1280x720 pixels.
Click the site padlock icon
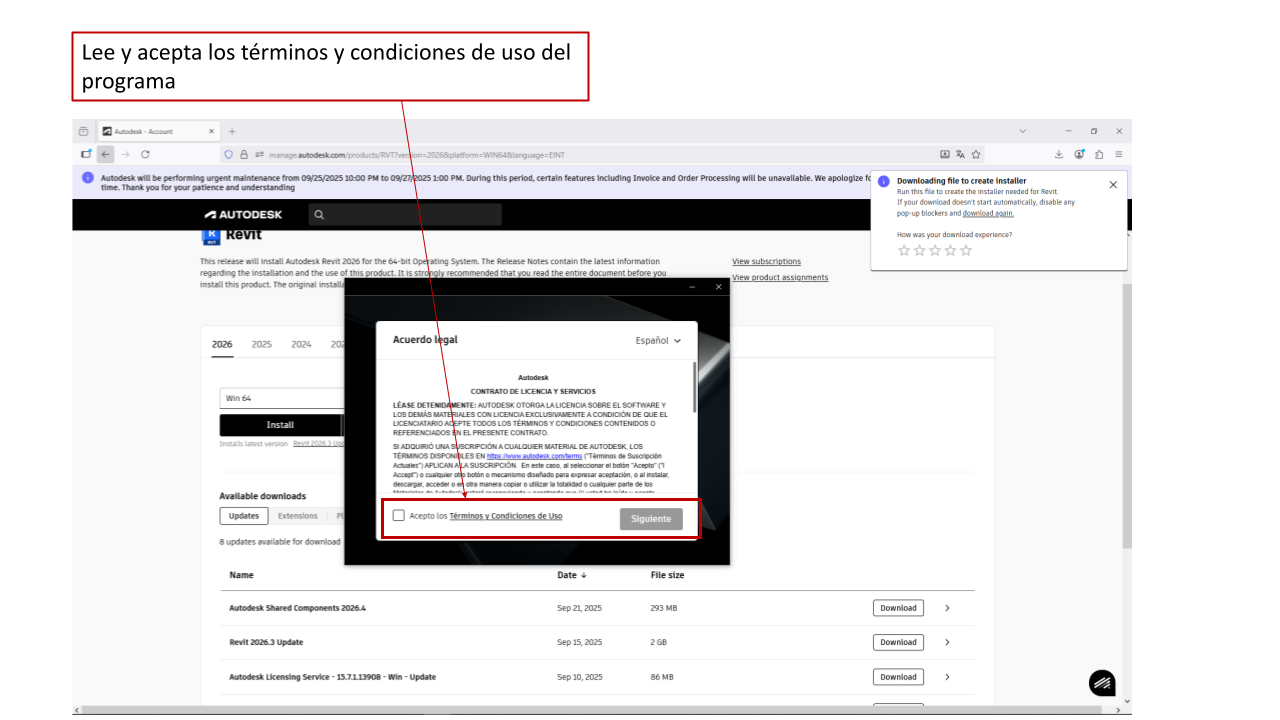tap(243, 154)
